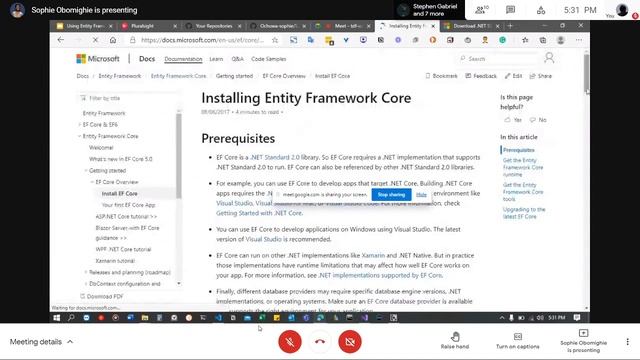Turn on the camera in Meet
Viewport: 640px width, 360px height.
350,341
